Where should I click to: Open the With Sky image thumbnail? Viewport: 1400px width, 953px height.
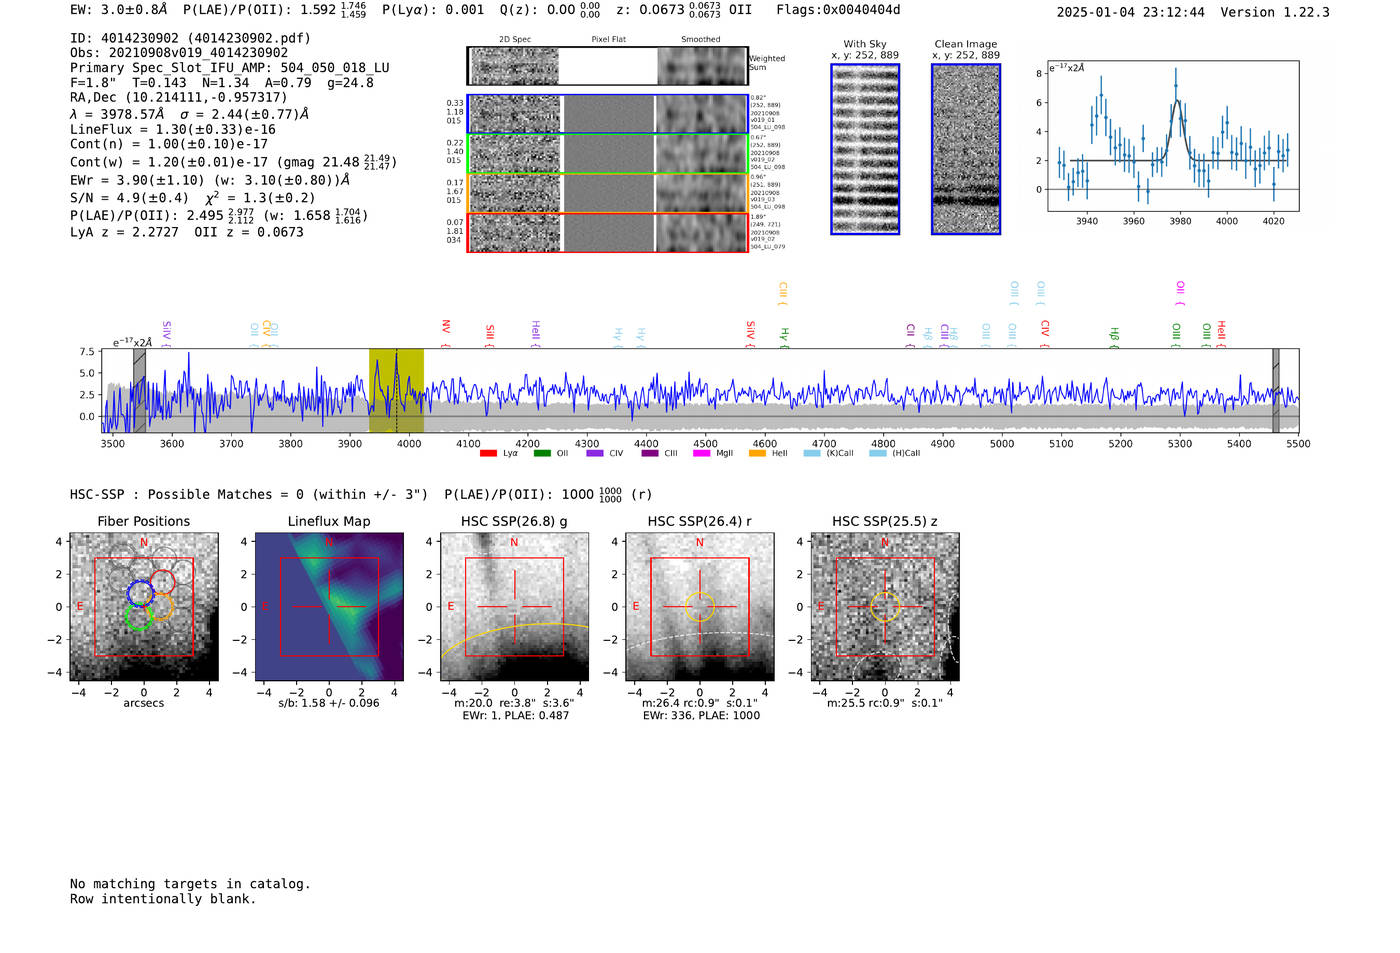[x=865, y=149]
